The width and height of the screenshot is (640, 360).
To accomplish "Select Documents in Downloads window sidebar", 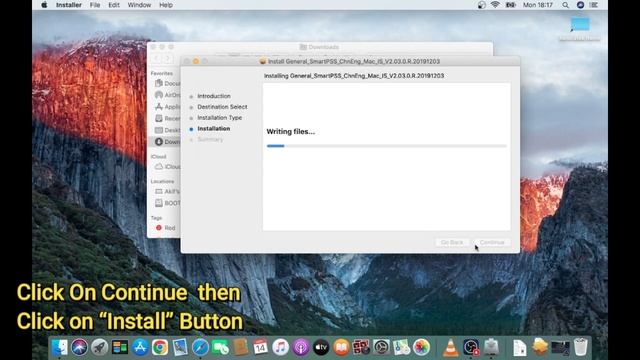I will pos(167,83).
